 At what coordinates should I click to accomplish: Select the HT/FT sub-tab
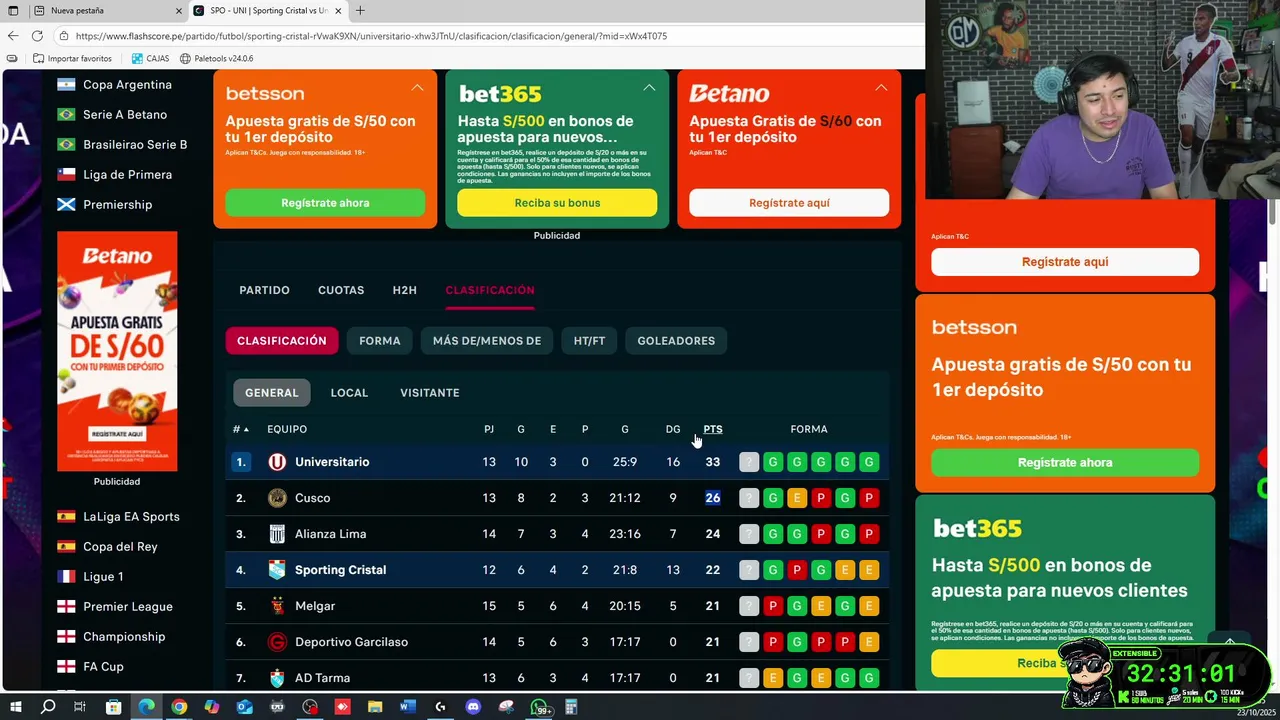(589, 341)
